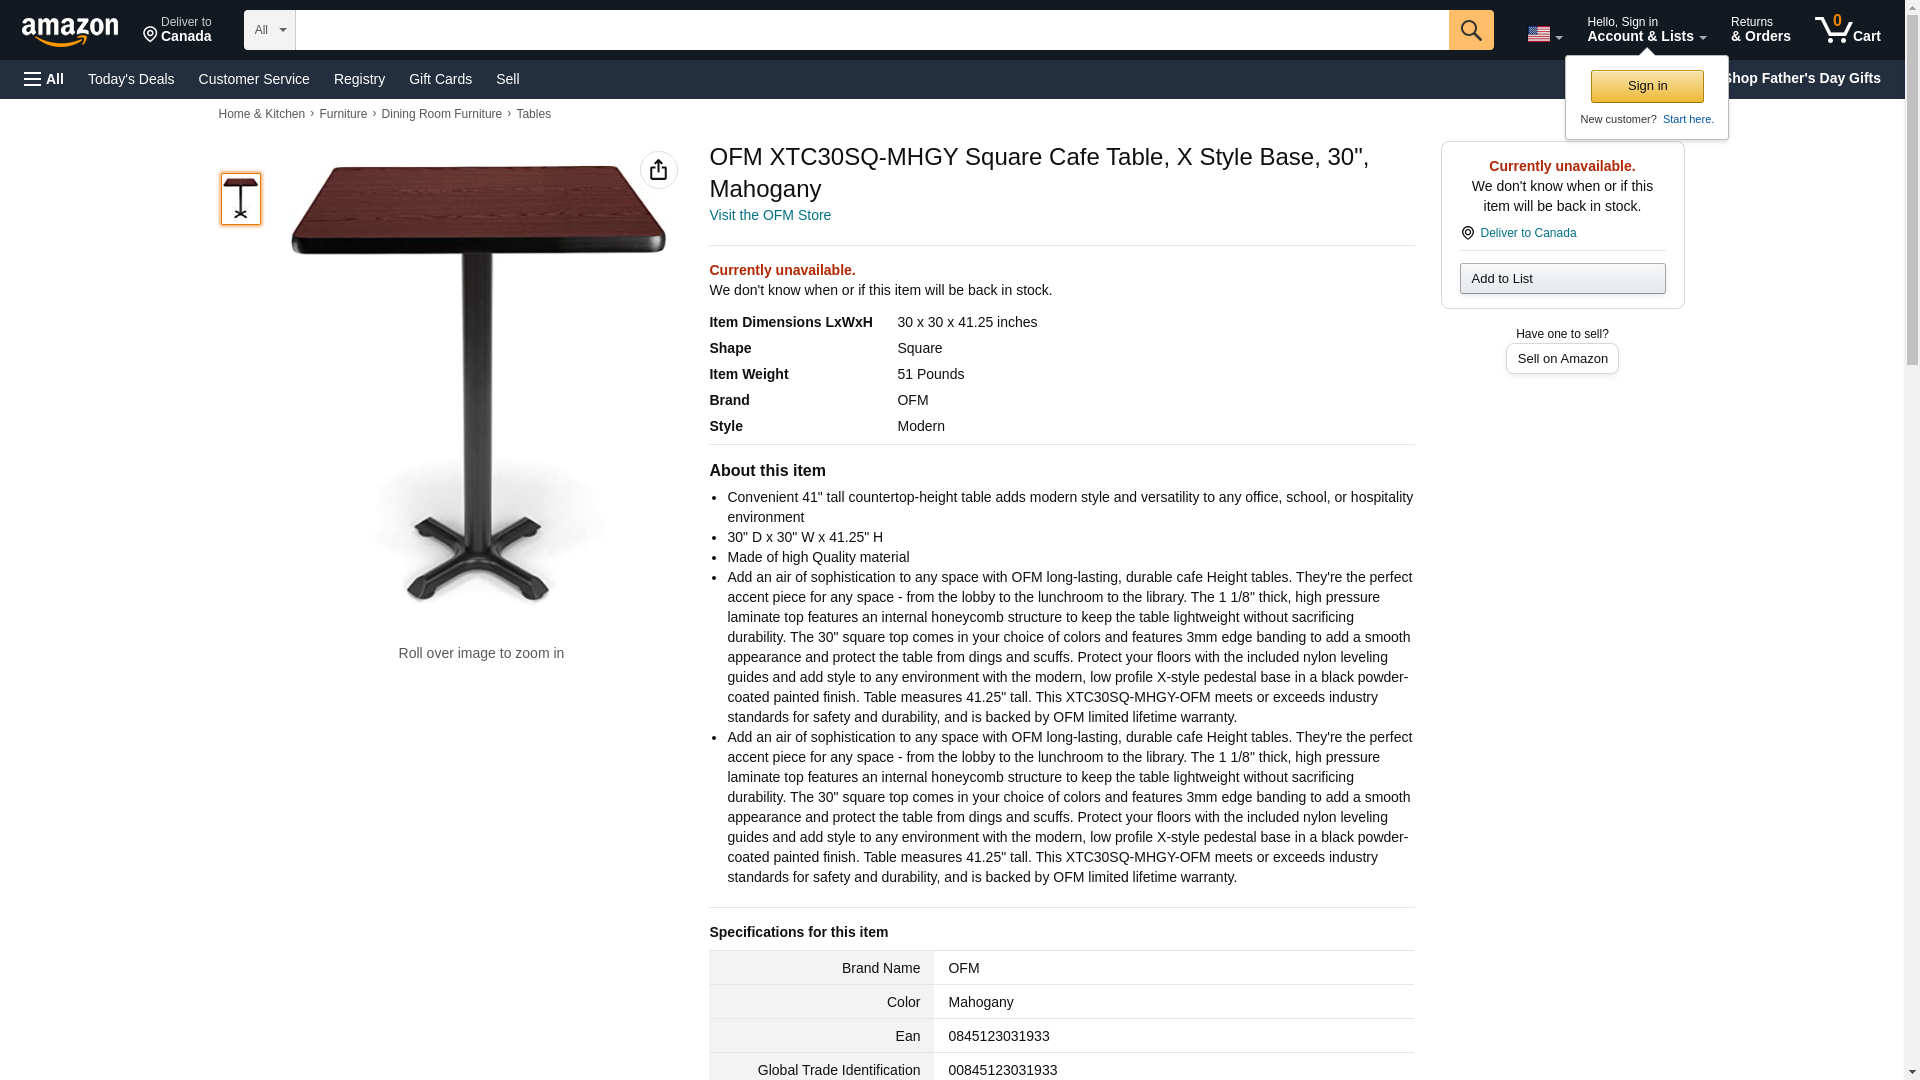1920x1080 pixels.
Task: Expand the search category All dropdown
Action: [x=269, y=30]
